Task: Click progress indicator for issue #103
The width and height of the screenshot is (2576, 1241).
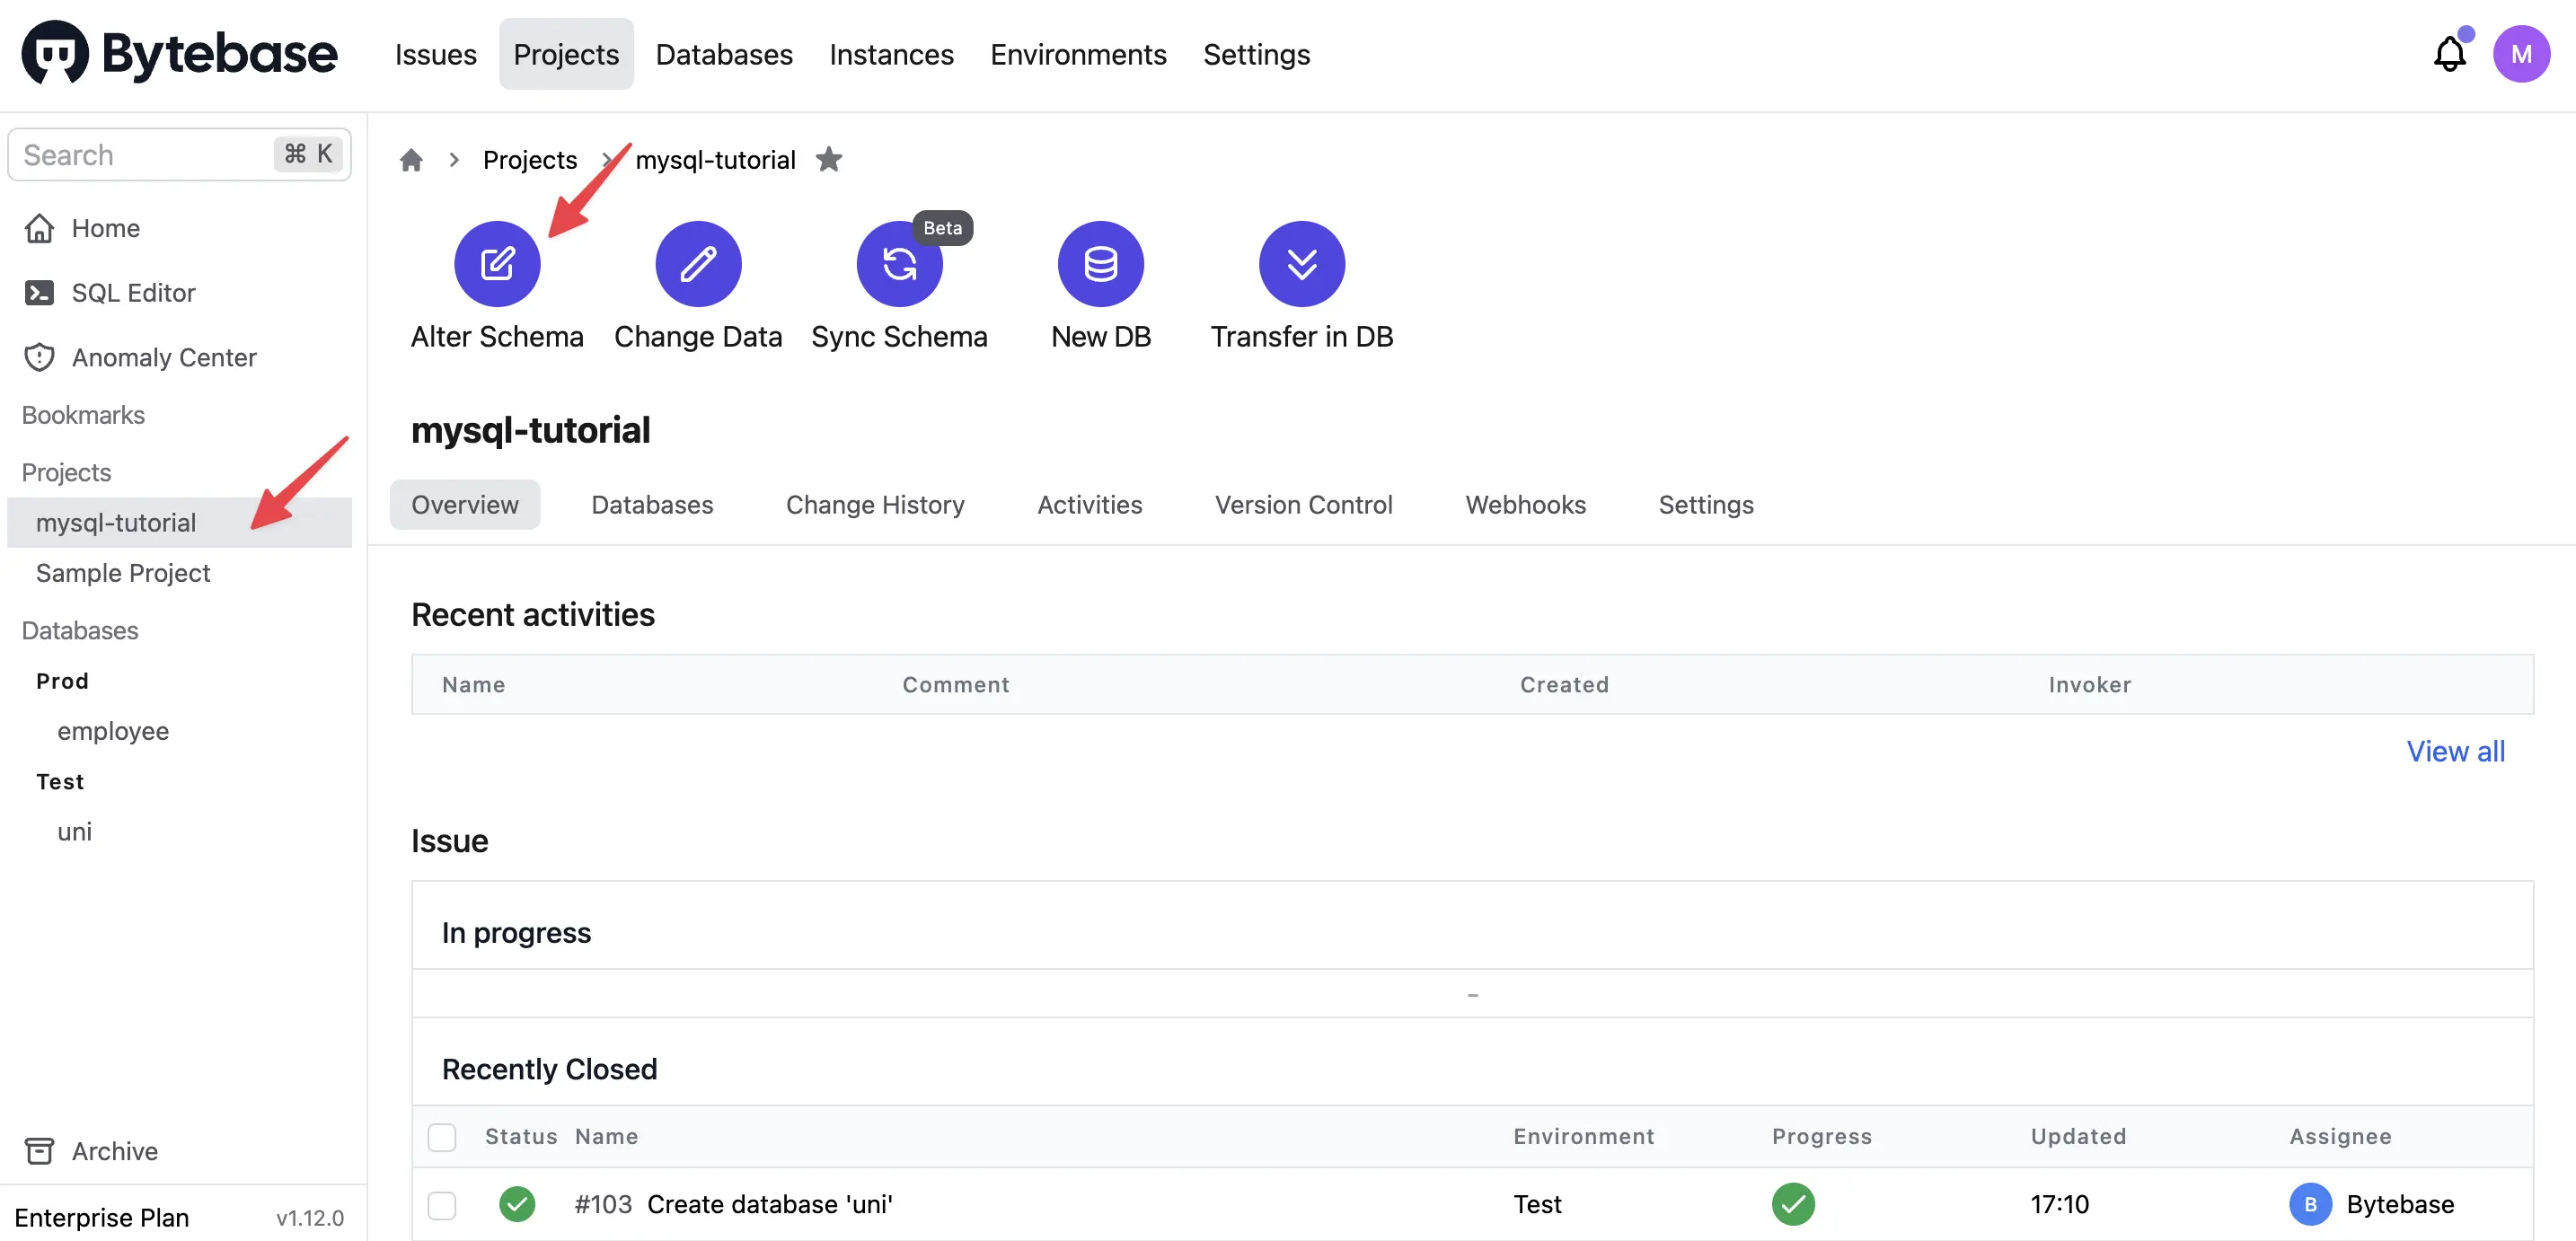Action: (1793, 1204)
